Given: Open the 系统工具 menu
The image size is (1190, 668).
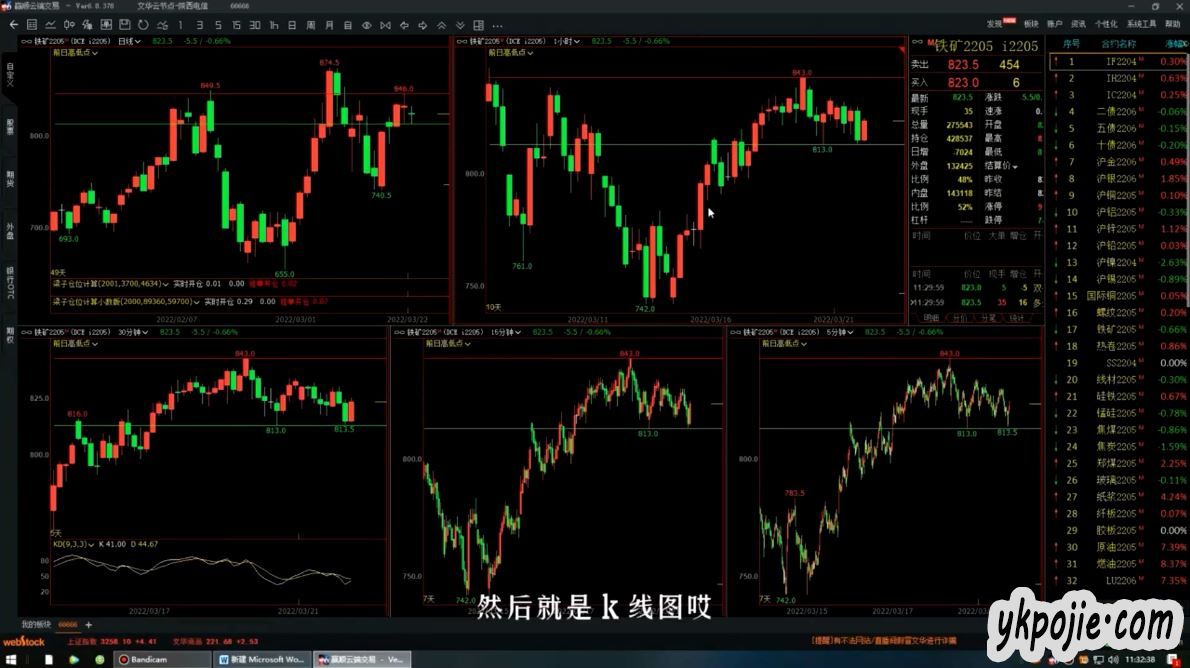Looking at the screenshot, I should [1141, 23].
